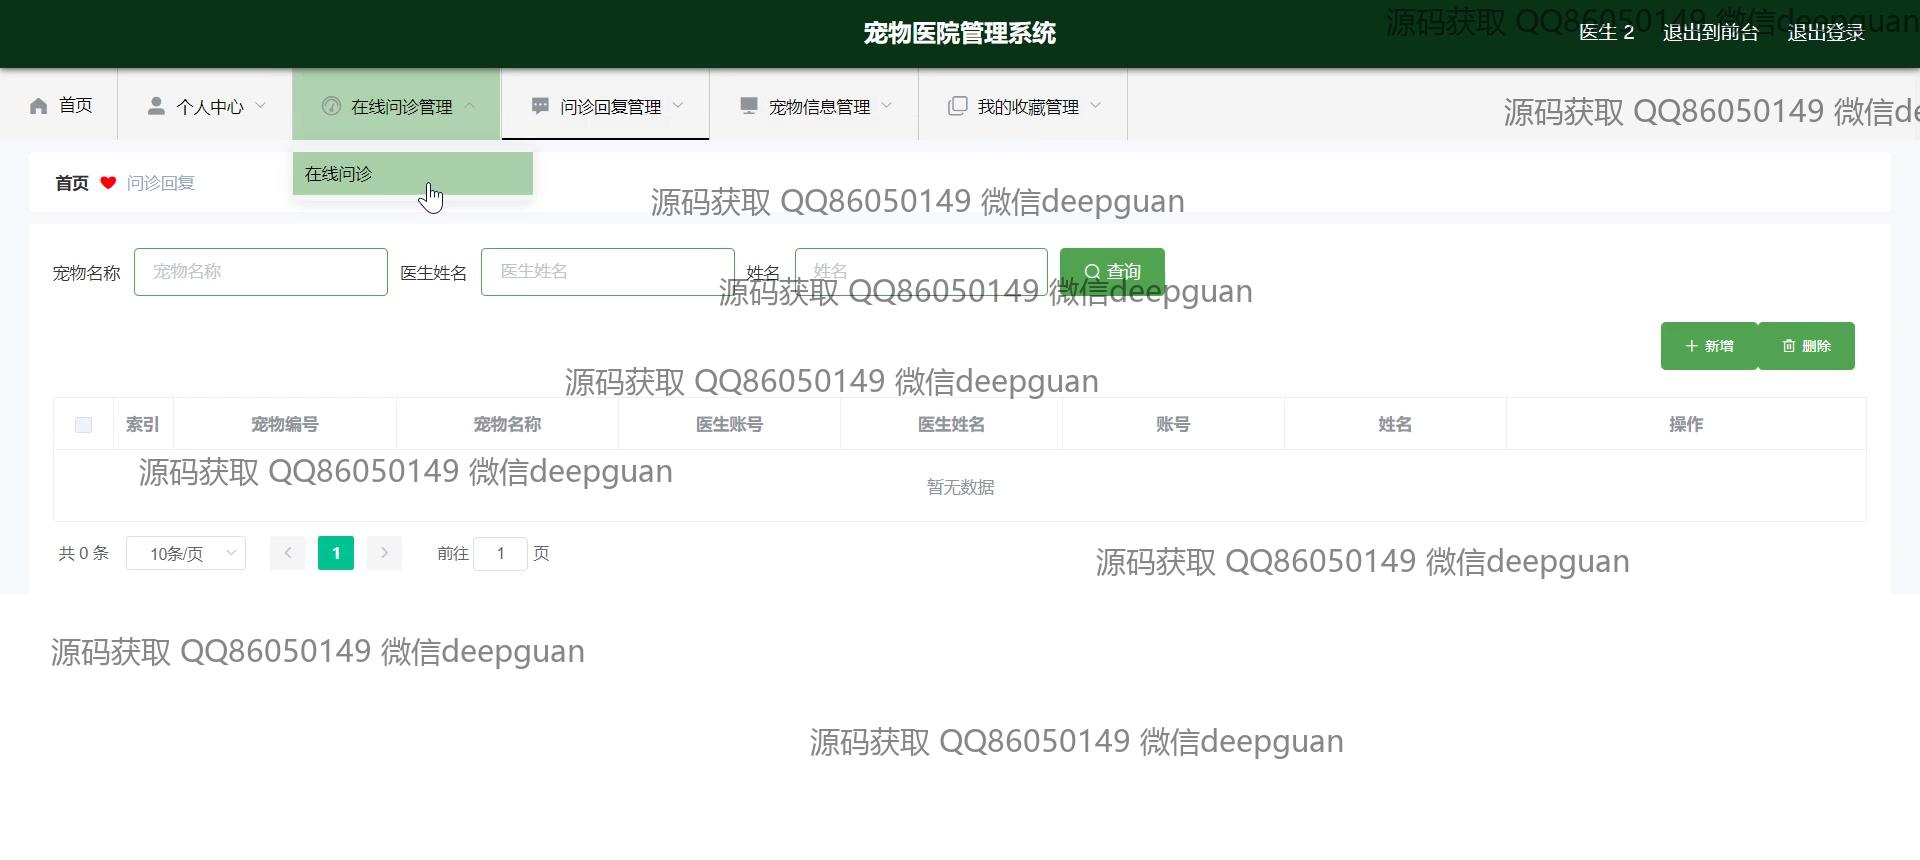Click the red heart breadcrumb icon
The image size is (1920, 860).
point(108,183)
